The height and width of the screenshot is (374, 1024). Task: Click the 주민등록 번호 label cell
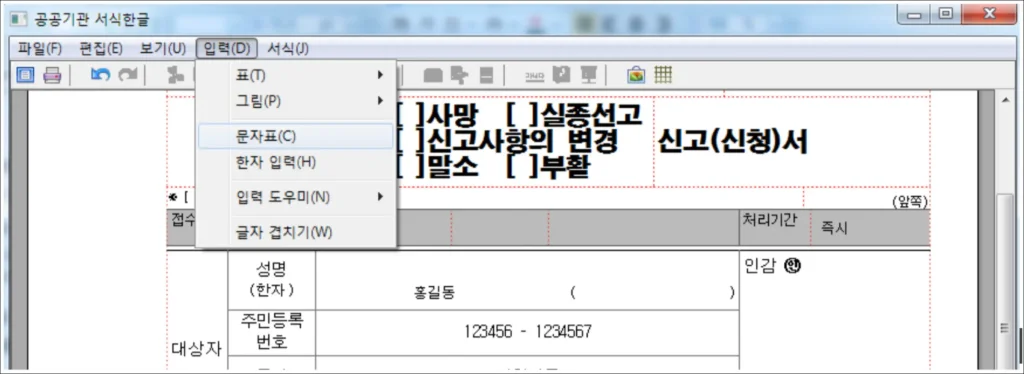coord(272,332)
